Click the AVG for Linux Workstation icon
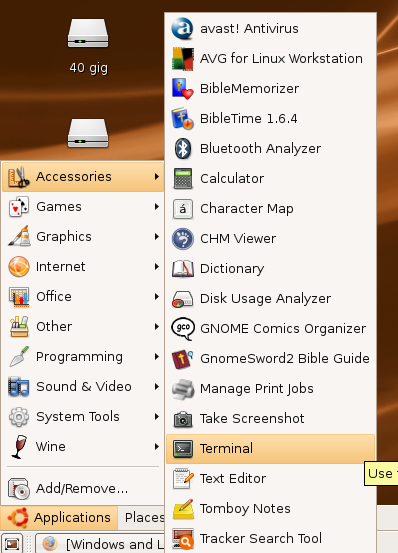Screen dimensions: 398x553 coord(182,59)
